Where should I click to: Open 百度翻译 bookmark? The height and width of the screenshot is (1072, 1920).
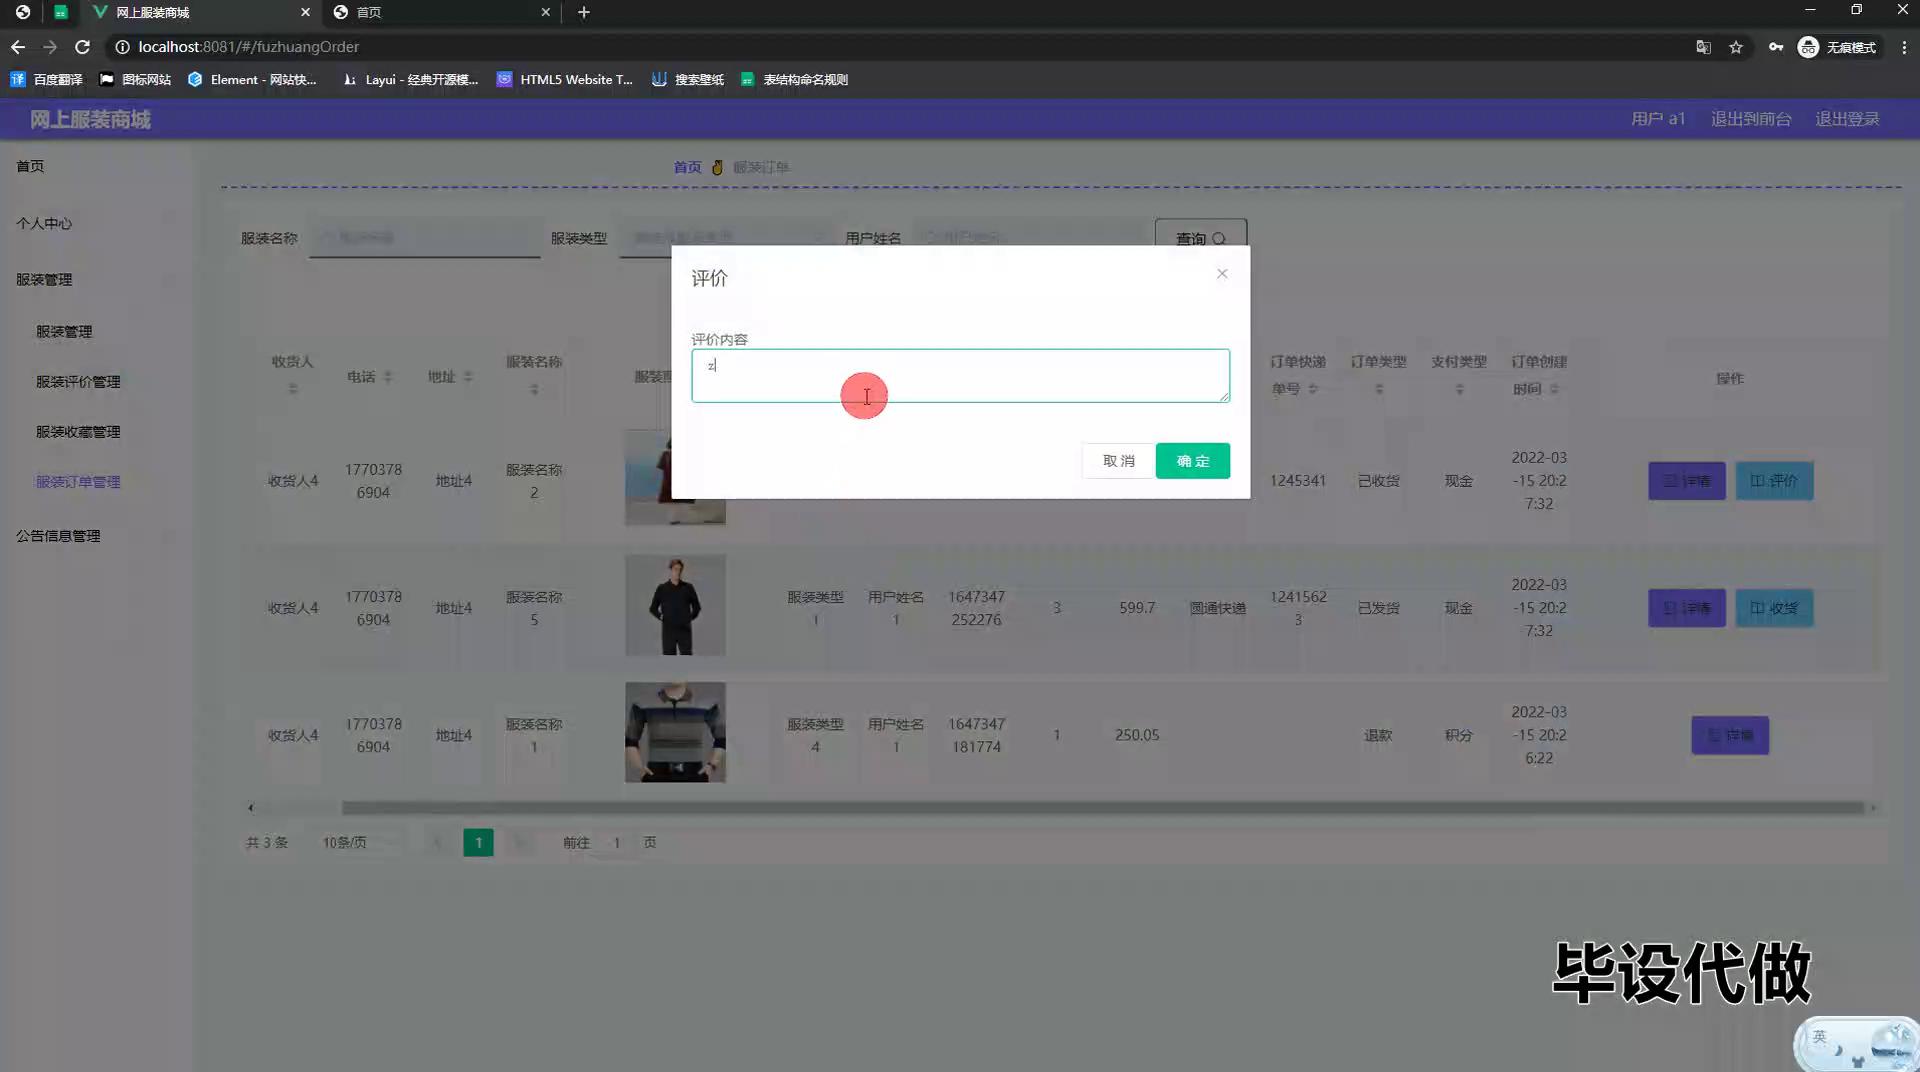(47, 79)
